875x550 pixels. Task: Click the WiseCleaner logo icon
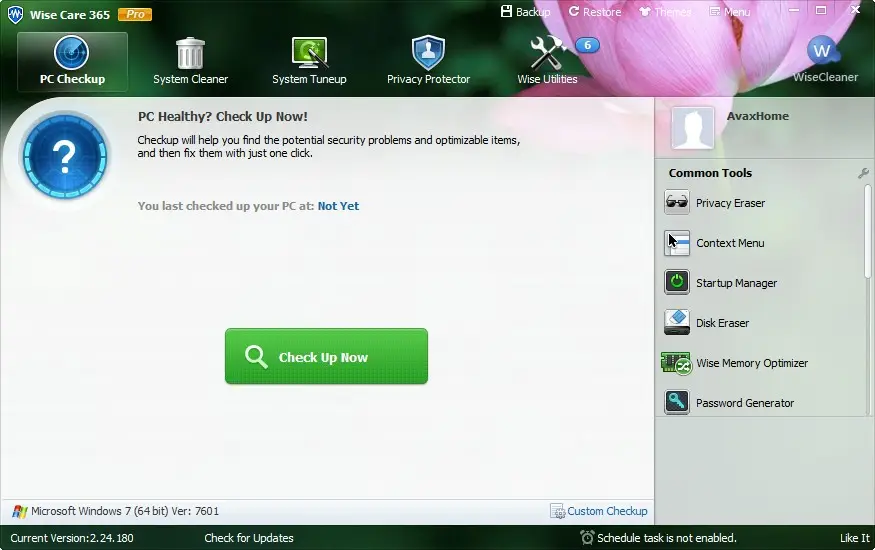(x=822, y=51)
